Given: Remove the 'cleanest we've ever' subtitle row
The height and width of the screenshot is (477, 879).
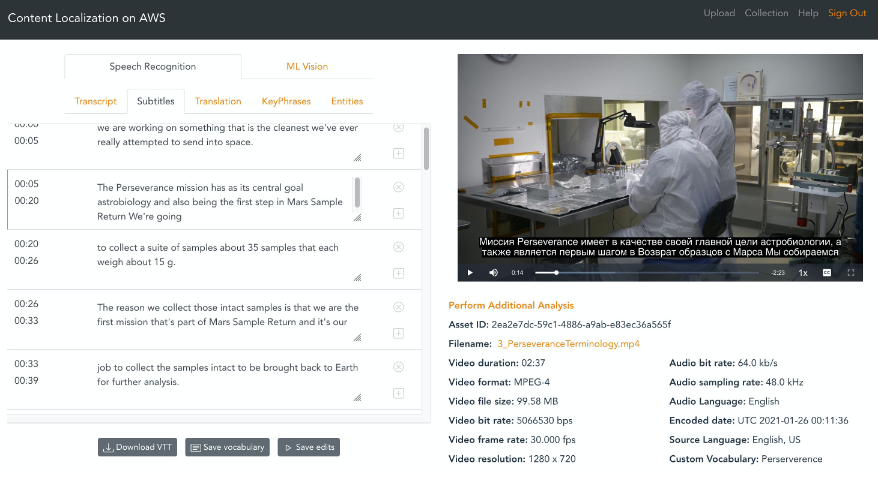Looking at the screenshot, I should (399, 127).
